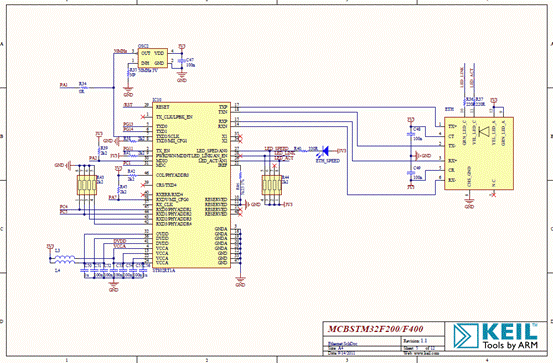Click the OSC2 oscillator component
Image resolution: width=553 pixels, height=363 pixels.
pos(152,58)
